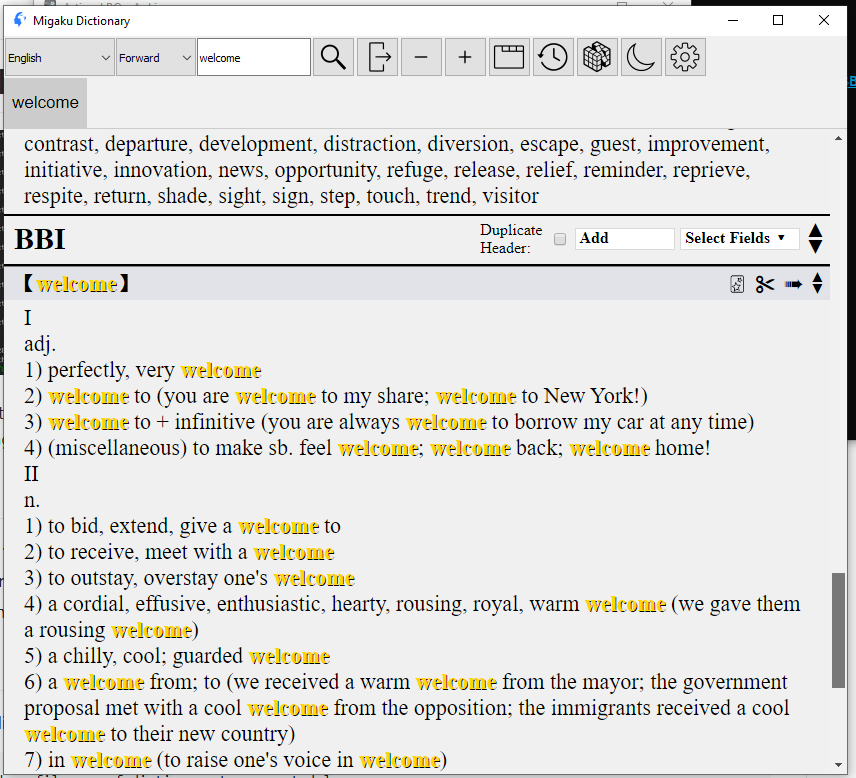Click 'to outstay, overstay one's welcome' line
Screen dimensions: 856x778
pos(189,578)
